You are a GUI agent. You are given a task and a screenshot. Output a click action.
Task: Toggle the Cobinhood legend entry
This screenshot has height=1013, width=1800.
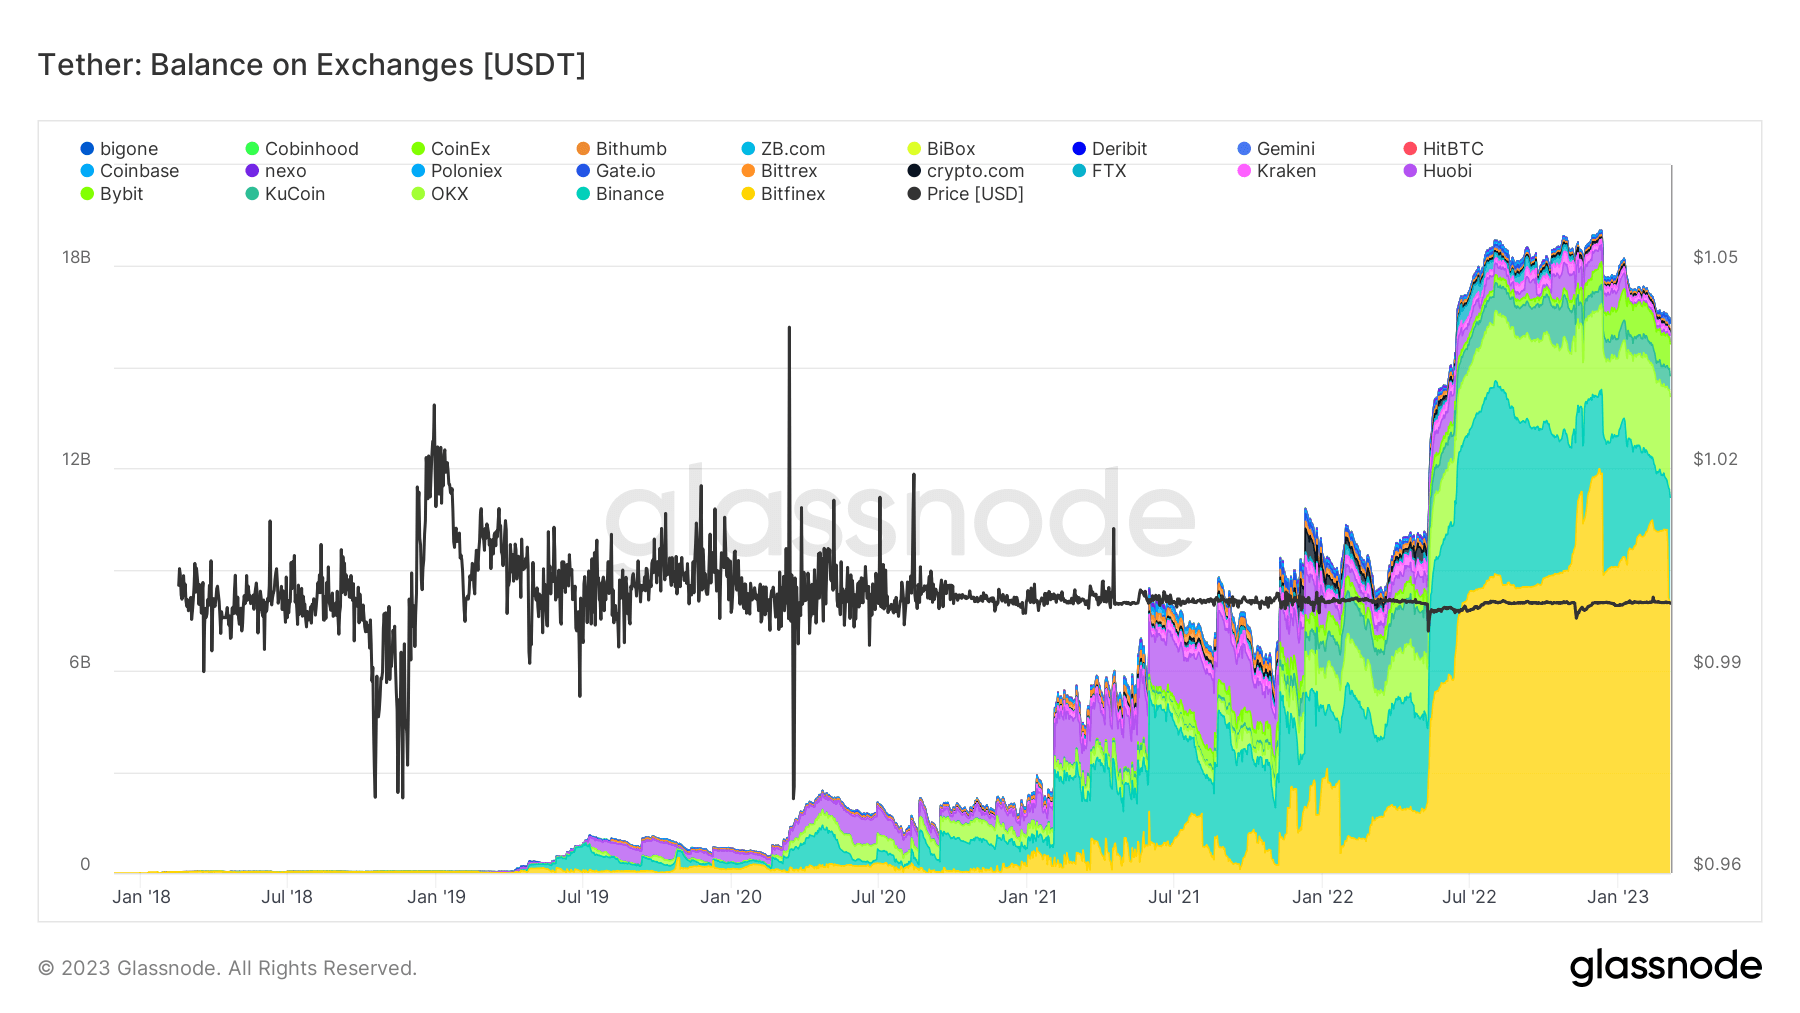[302, 149]
